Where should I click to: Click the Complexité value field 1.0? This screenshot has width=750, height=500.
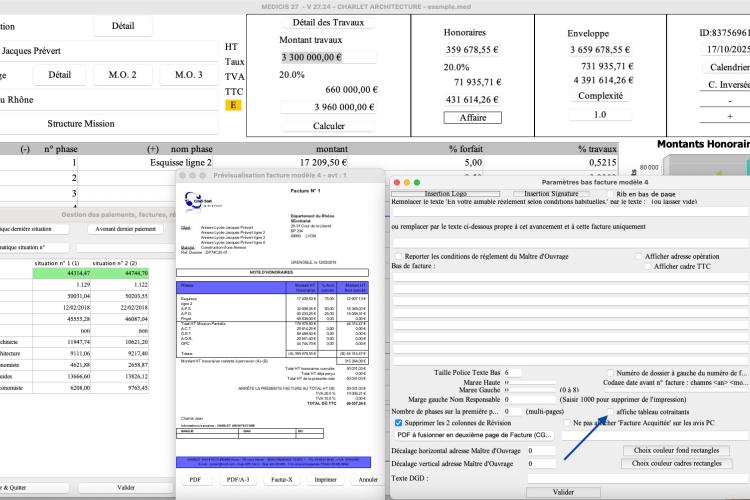coord(600,114)
